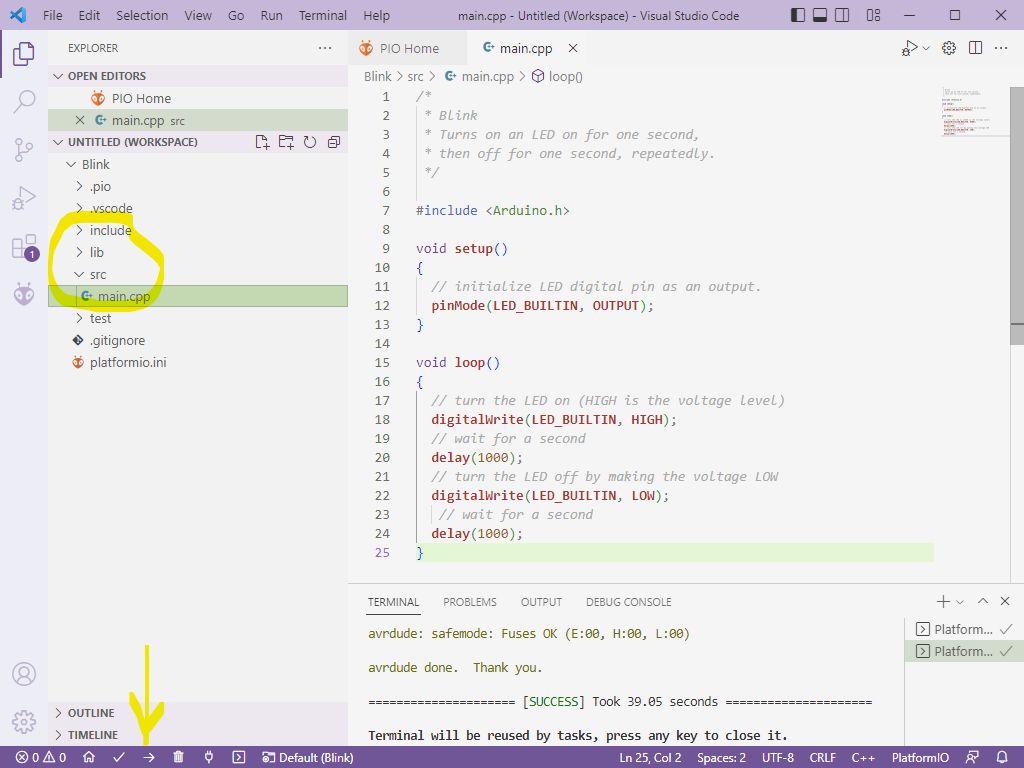The image size is (1024, 768).
Task: Toggle the primary sidebar layout icon
Action: point(798,16)
